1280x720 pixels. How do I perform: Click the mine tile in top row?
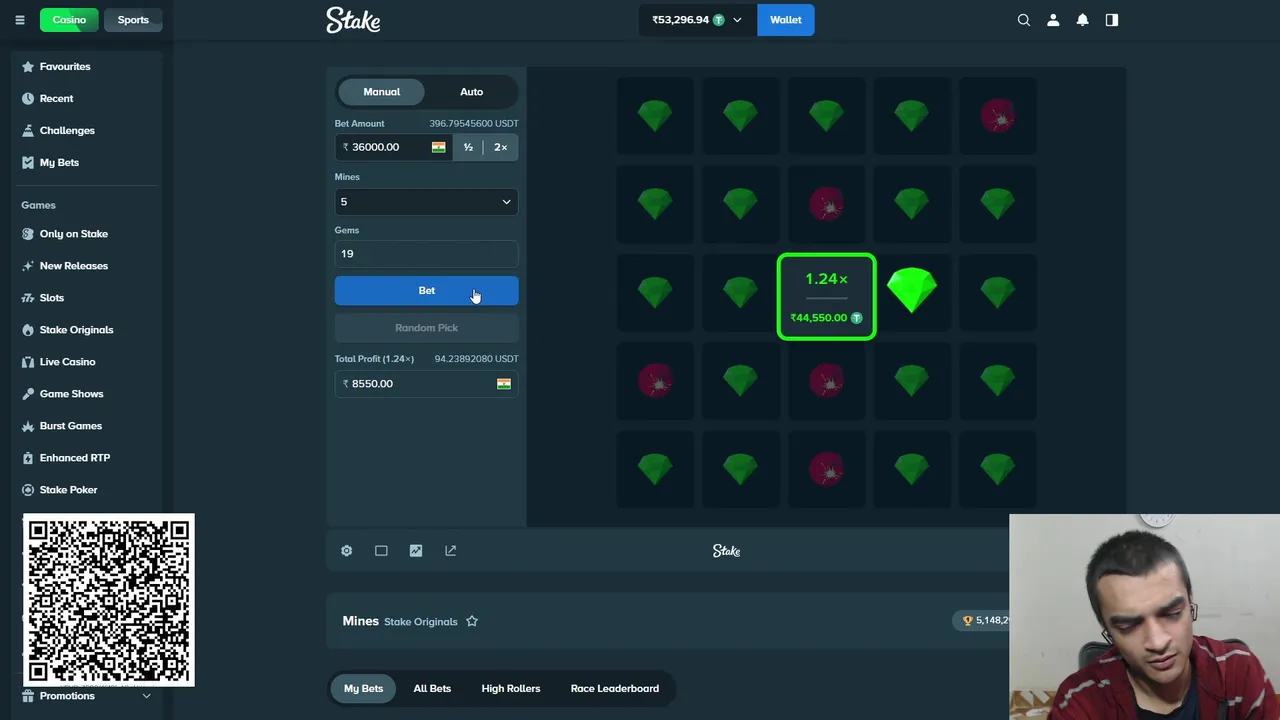(998, 116)
